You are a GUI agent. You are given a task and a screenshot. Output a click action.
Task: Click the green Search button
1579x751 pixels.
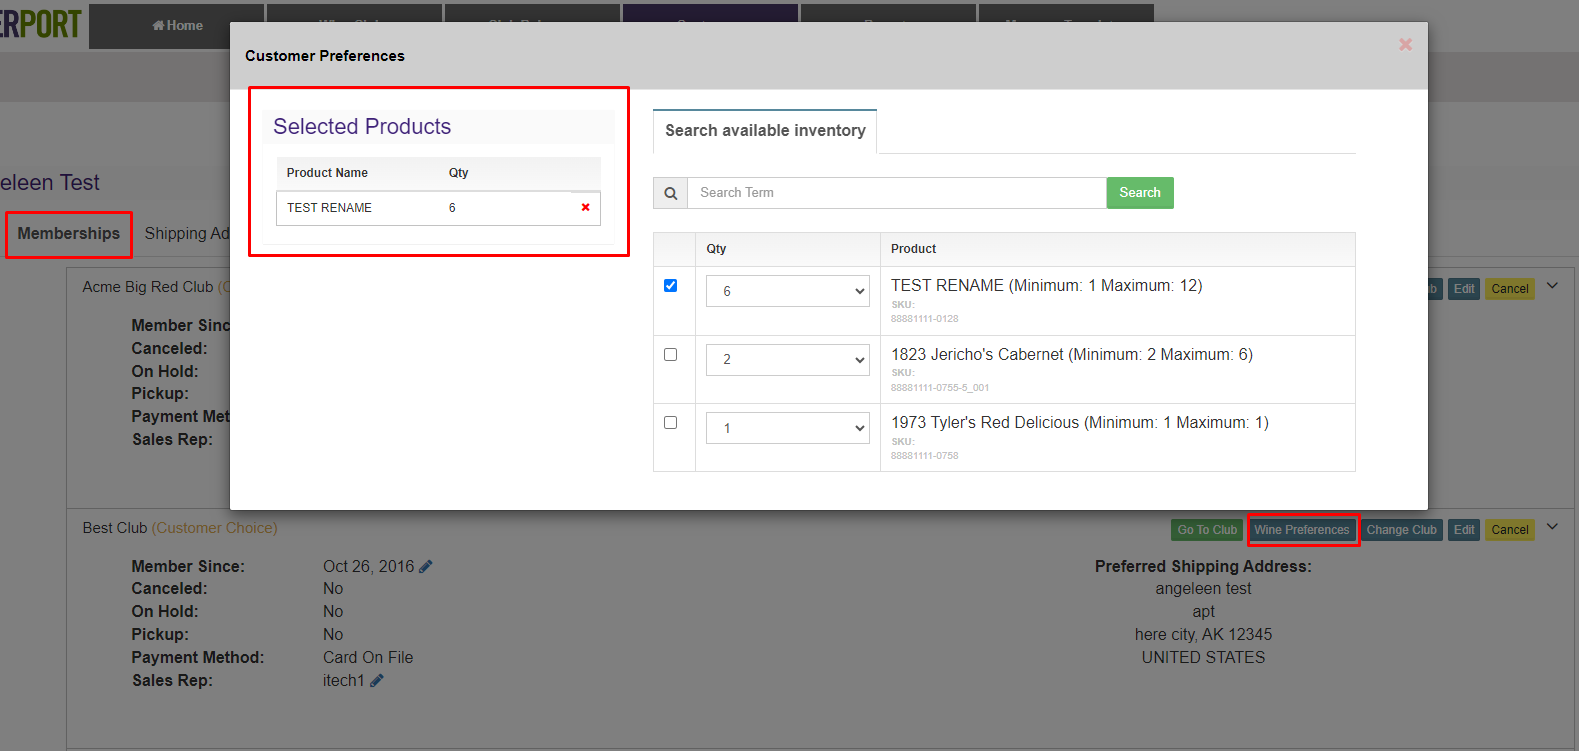(x=1140, y=193)
